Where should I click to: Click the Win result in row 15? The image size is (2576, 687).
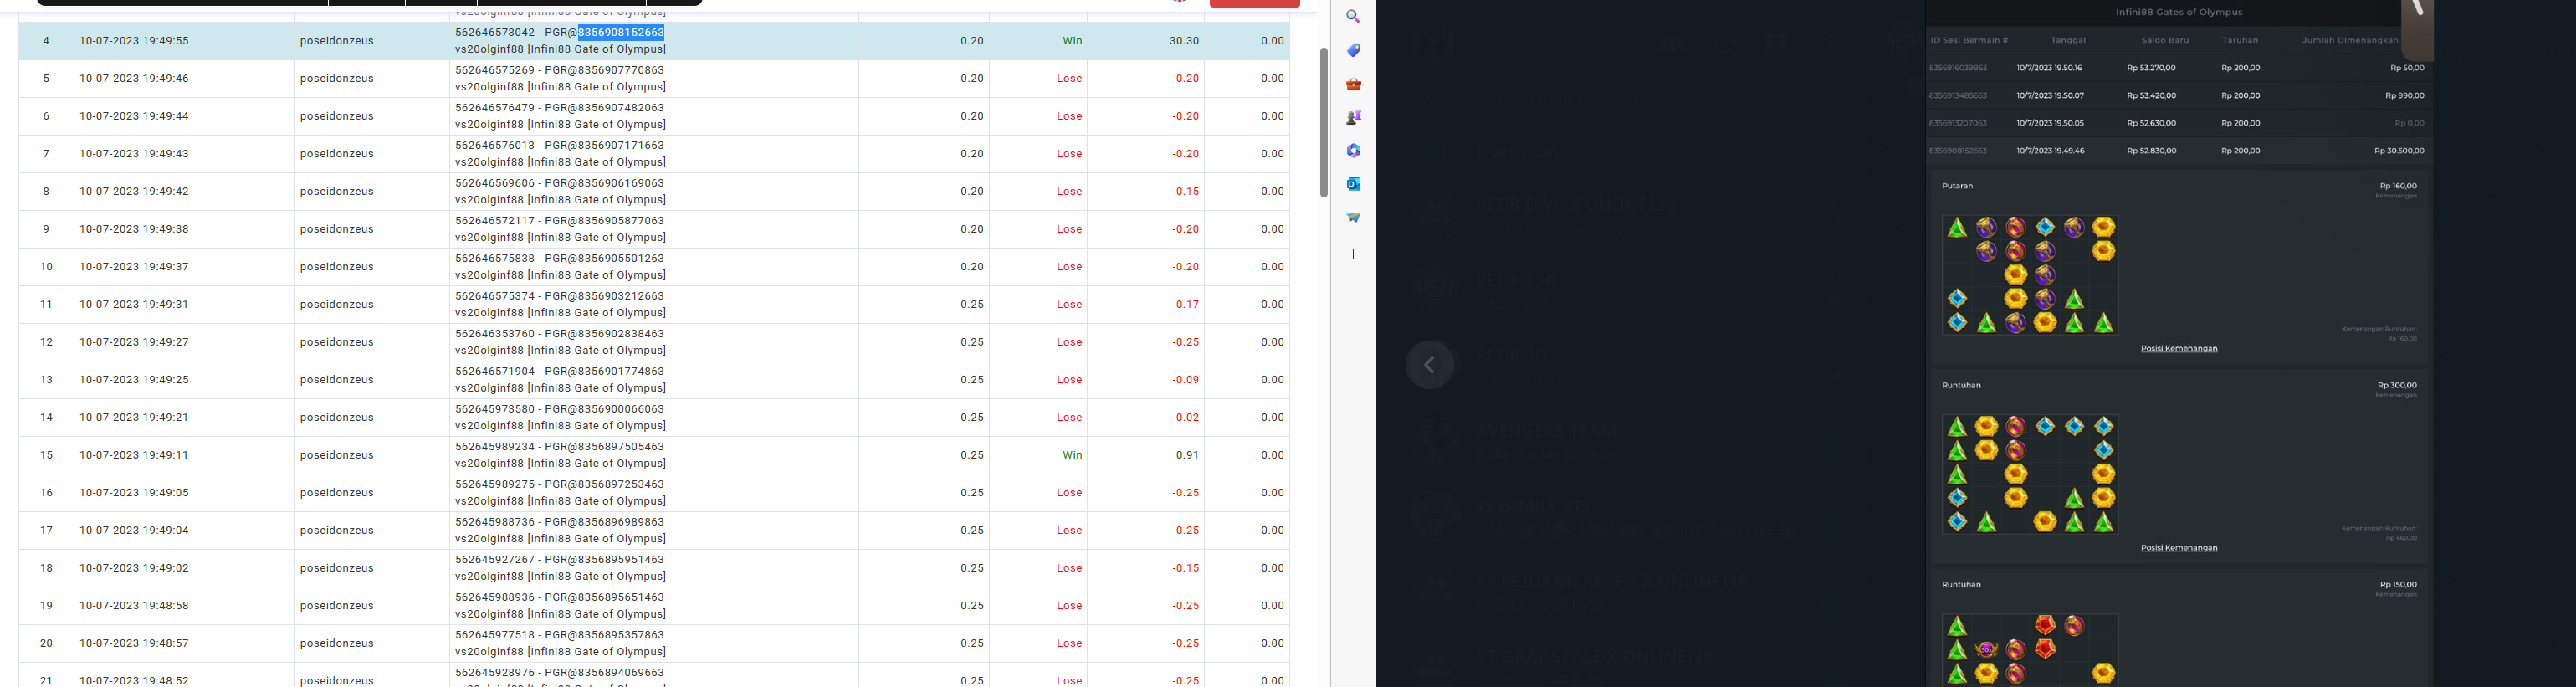click(x=1072, y=455)
